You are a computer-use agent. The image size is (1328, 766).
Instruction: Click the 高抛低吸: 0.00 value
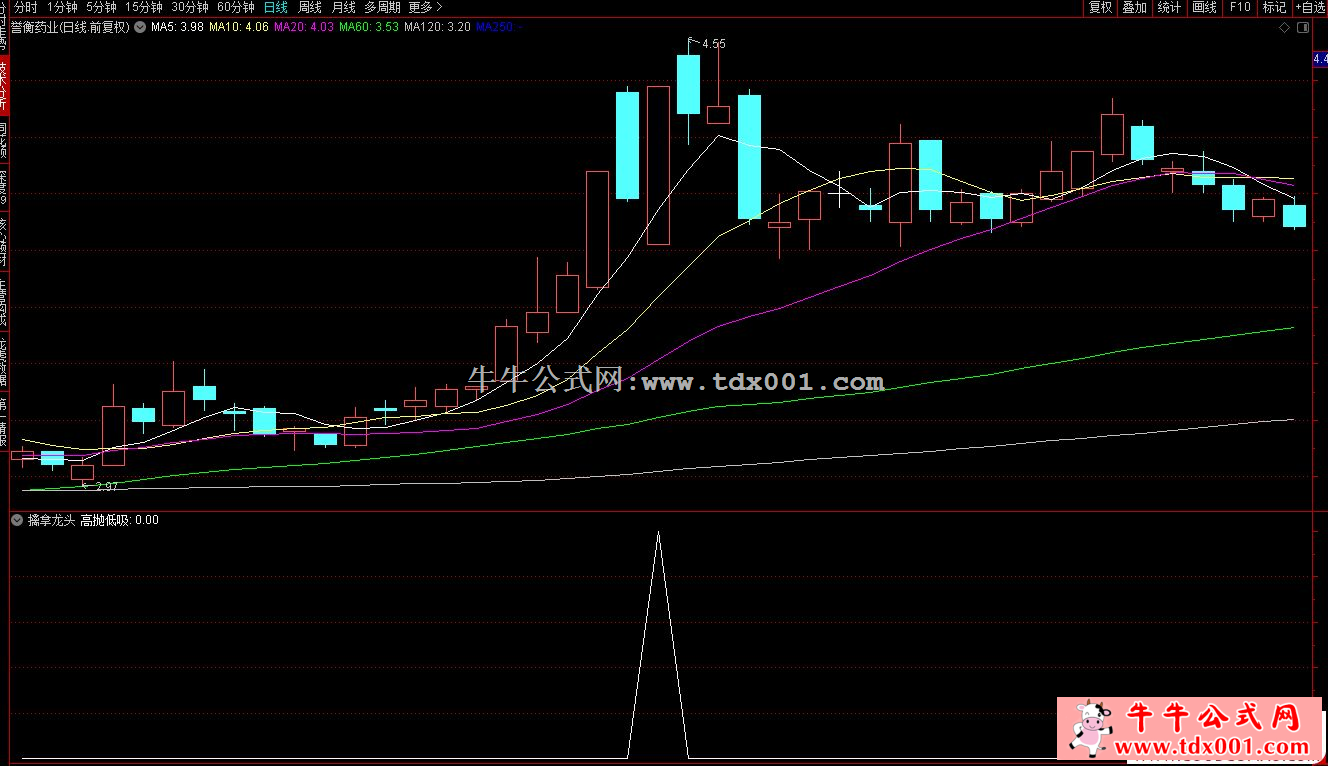pyautogui.click(x=119, y=520)
